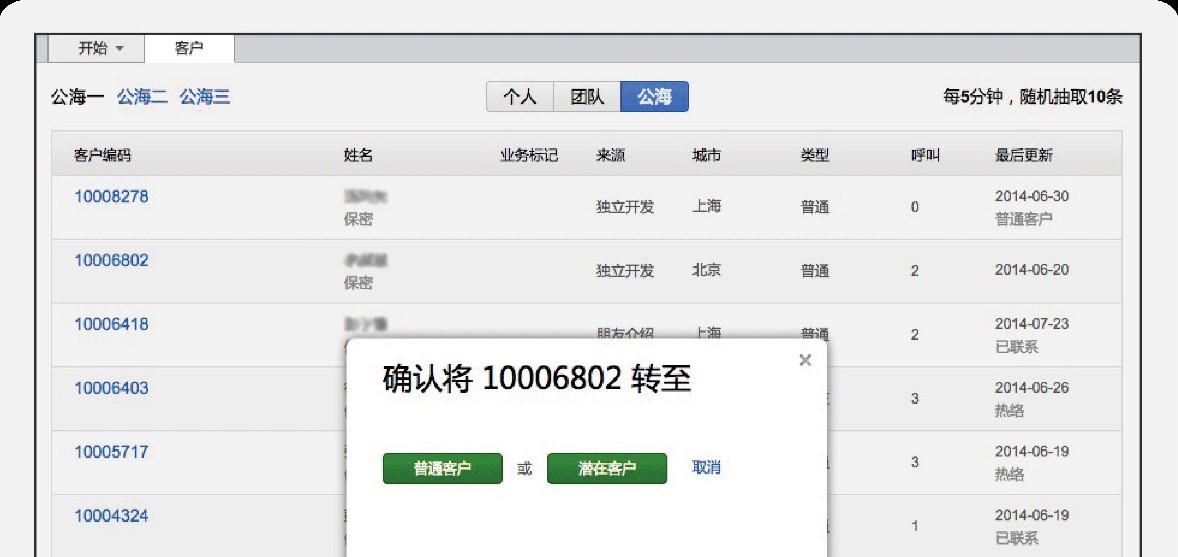Open customer 10005717
Screen dimensions: 1178x557
click(111, 453)
